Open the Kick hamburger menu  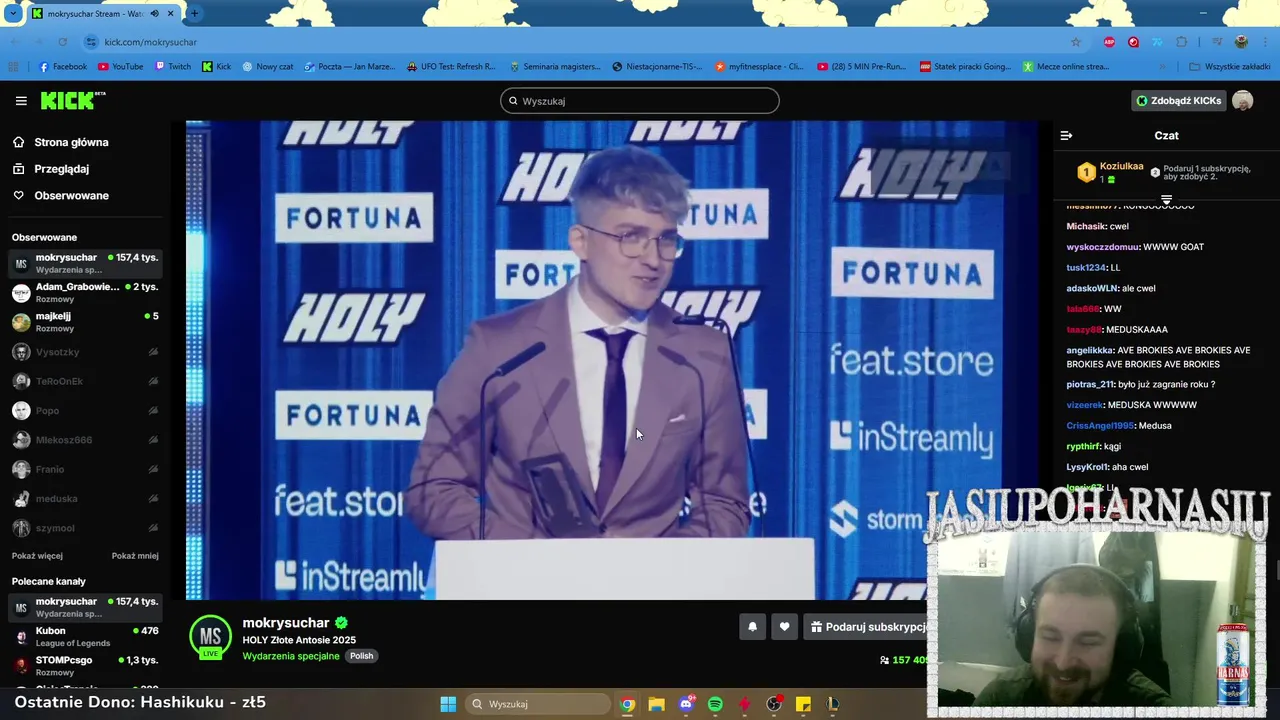coord(21,101)
